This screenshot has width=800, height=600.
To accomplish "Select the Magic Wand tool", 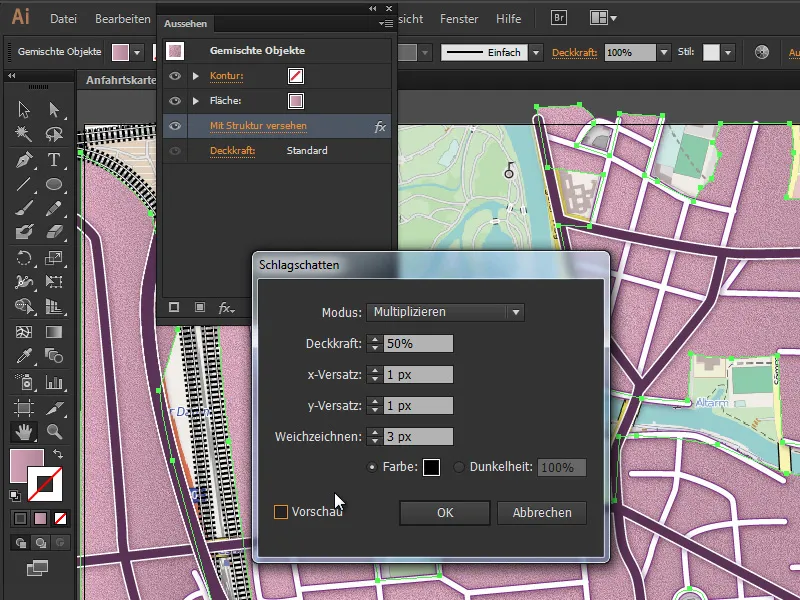I will tap(24, 134).
